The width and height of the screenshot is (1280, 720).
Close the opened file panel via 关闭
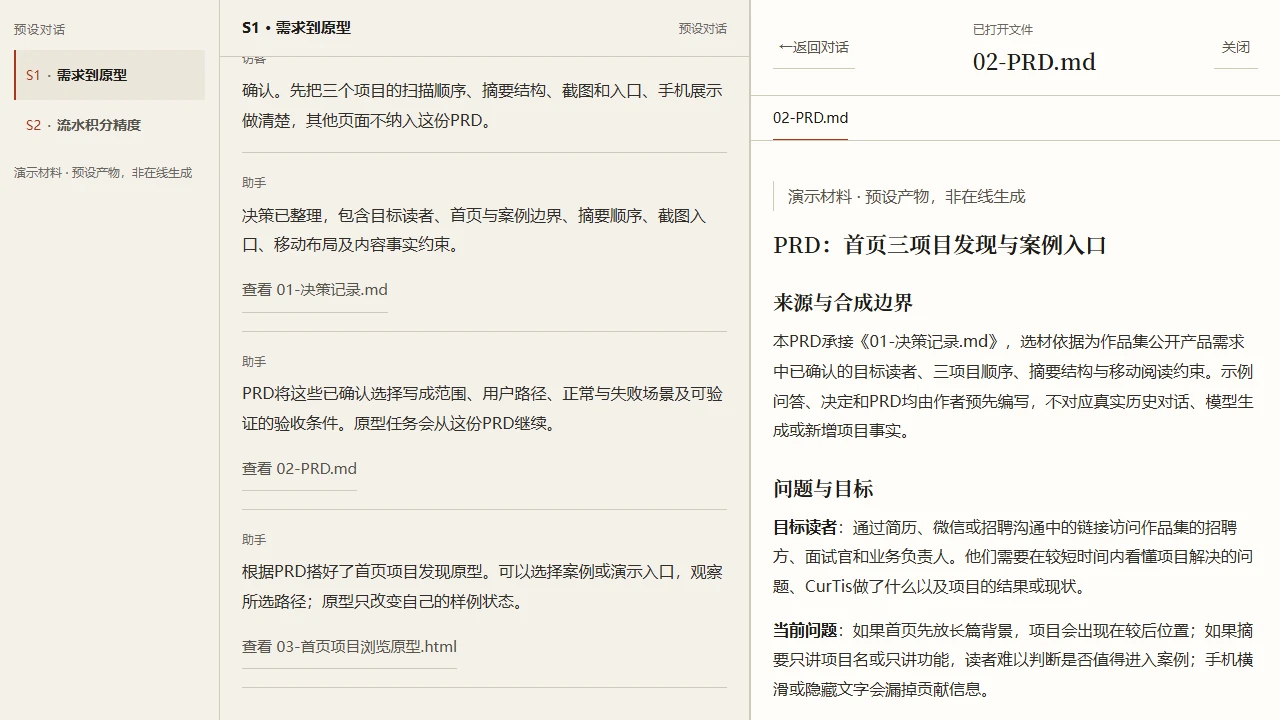(1235, 47)
